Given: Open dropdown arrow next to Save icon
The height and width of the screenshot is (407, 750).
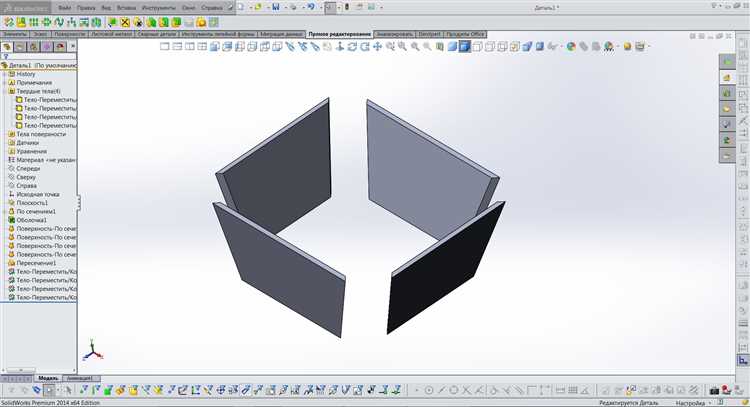Looking at the screenshot, I should pyautogui.click(x=285, y=8).
